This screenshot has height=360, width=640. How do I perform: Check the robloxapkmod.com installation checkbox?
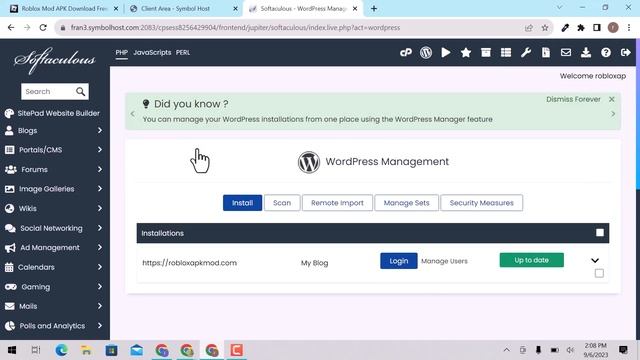599,273
